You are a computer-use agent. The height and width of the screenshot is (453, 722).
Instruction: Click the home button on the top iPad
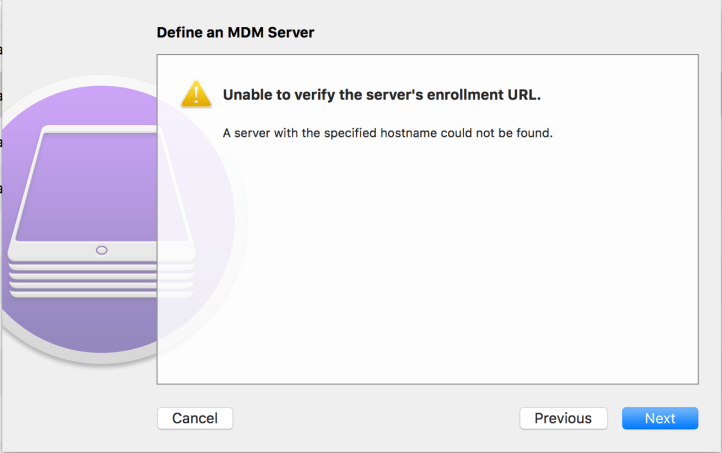point(101,250)
